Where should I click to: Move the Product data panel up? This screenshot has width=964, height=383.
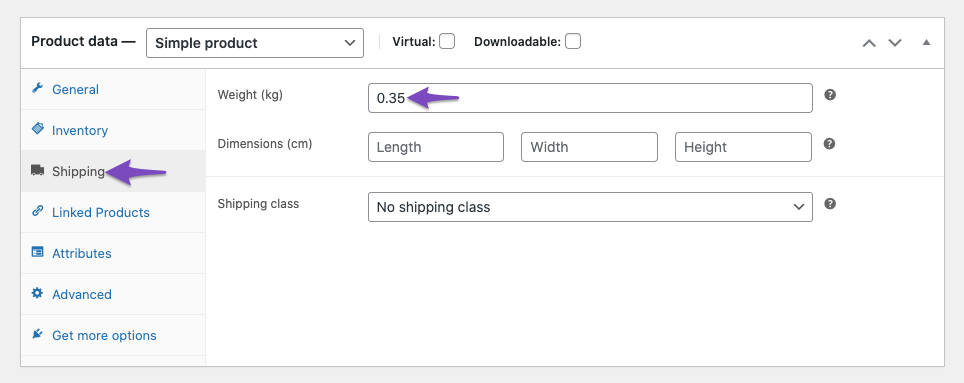869,43
